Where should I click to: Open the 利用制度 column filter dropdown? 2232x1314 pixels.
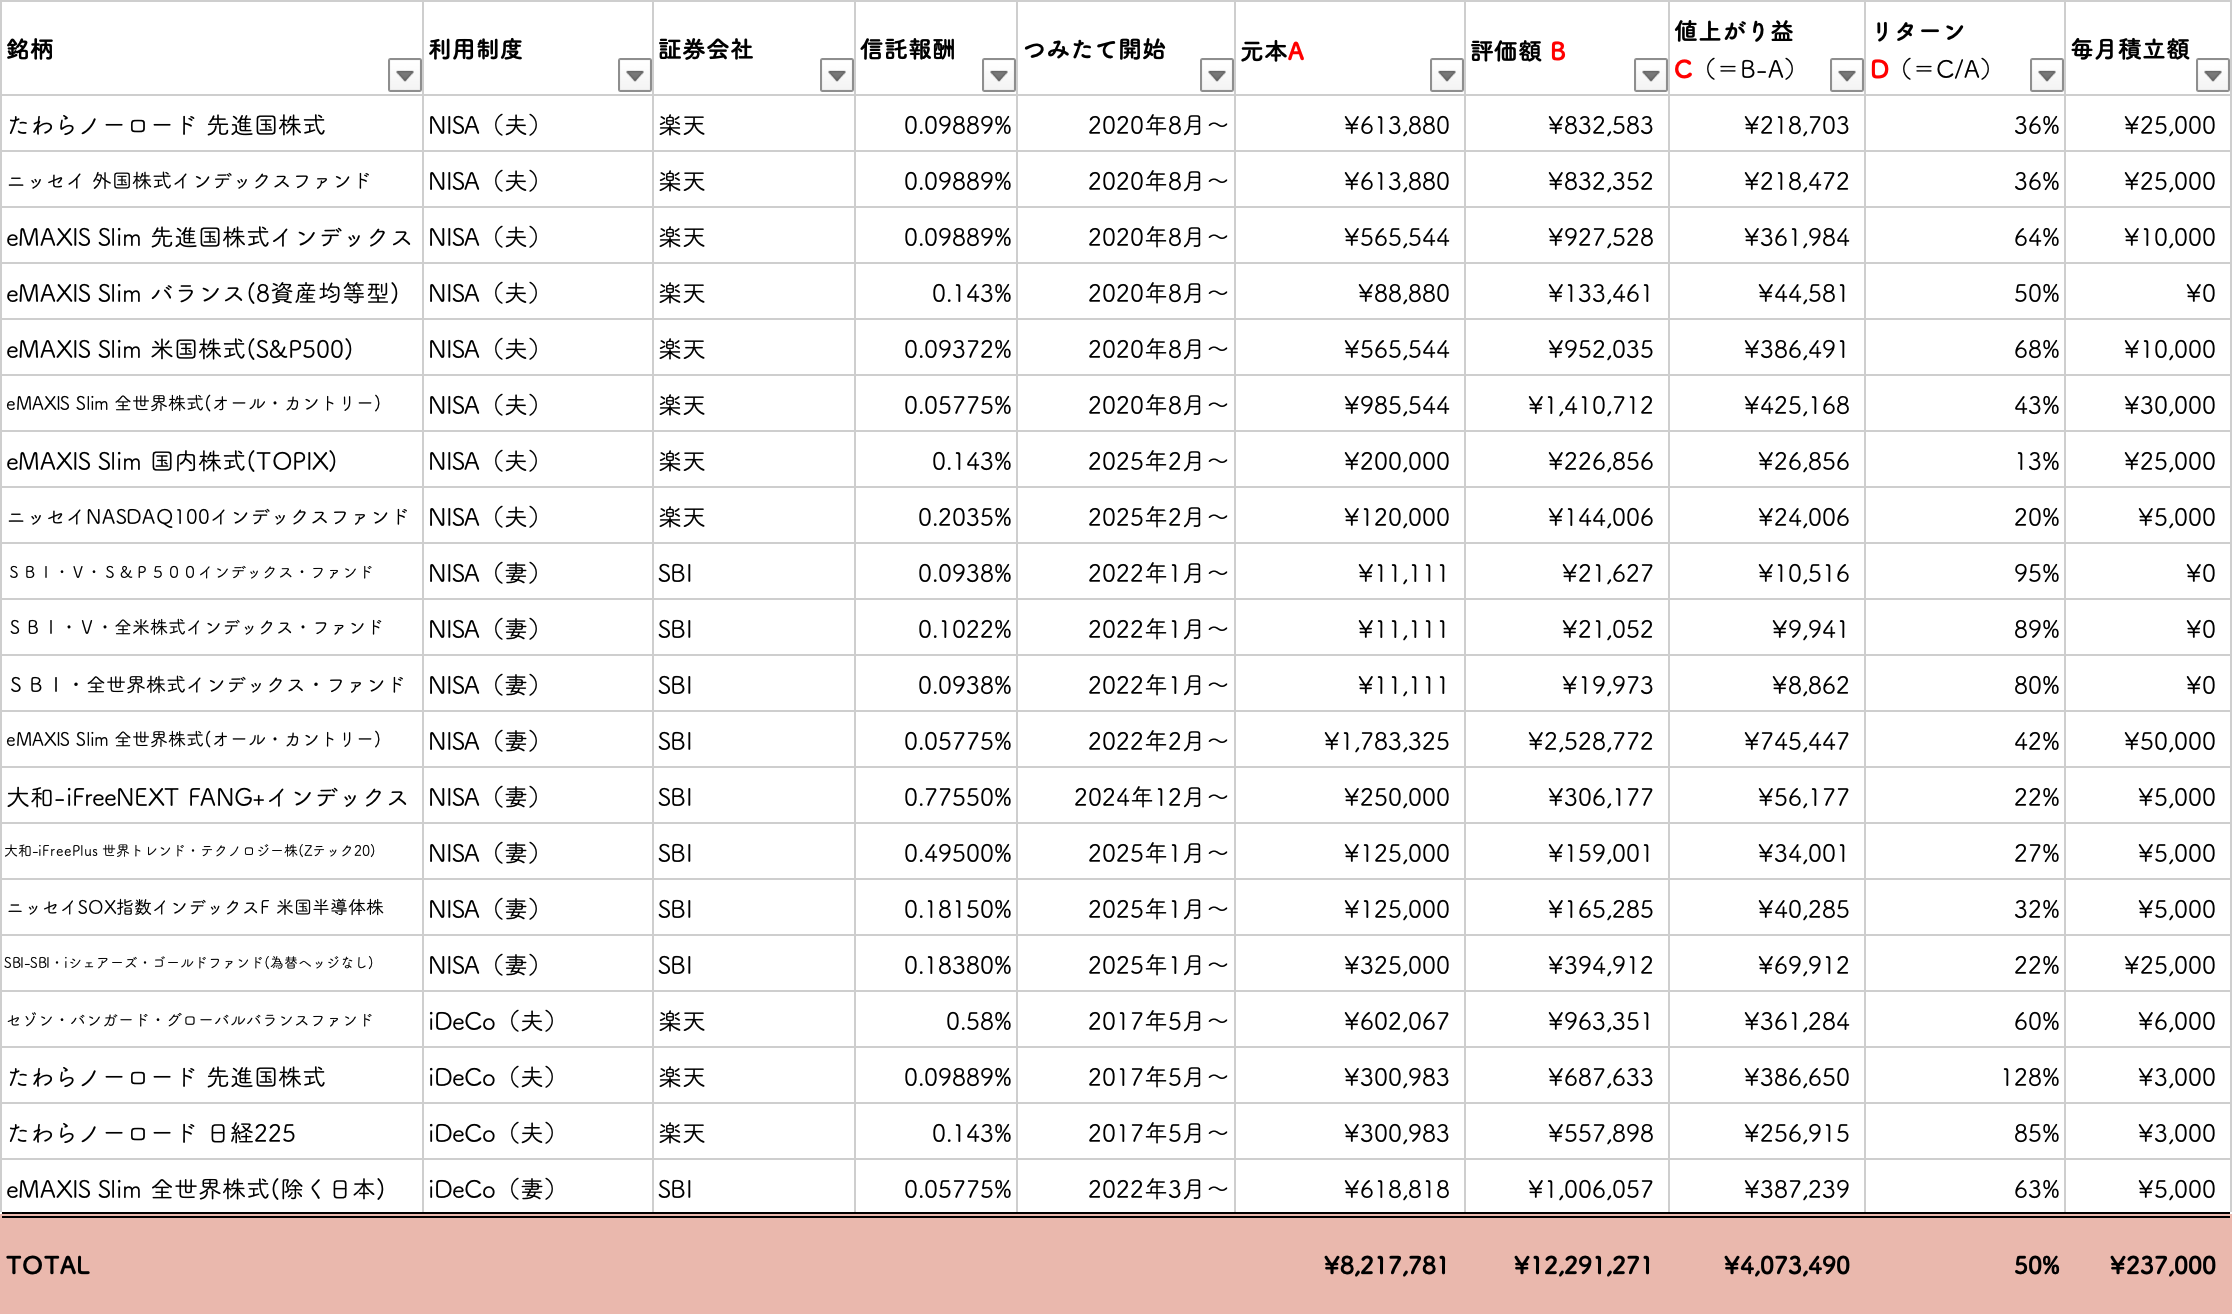[x=634, y=75]
